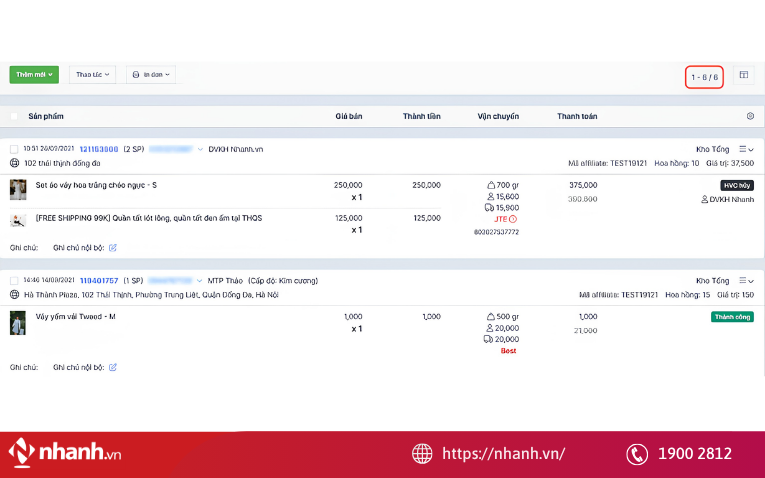
Task: Click the Giá bán column header
Action: pyautogui.click(x=349, y=116)
